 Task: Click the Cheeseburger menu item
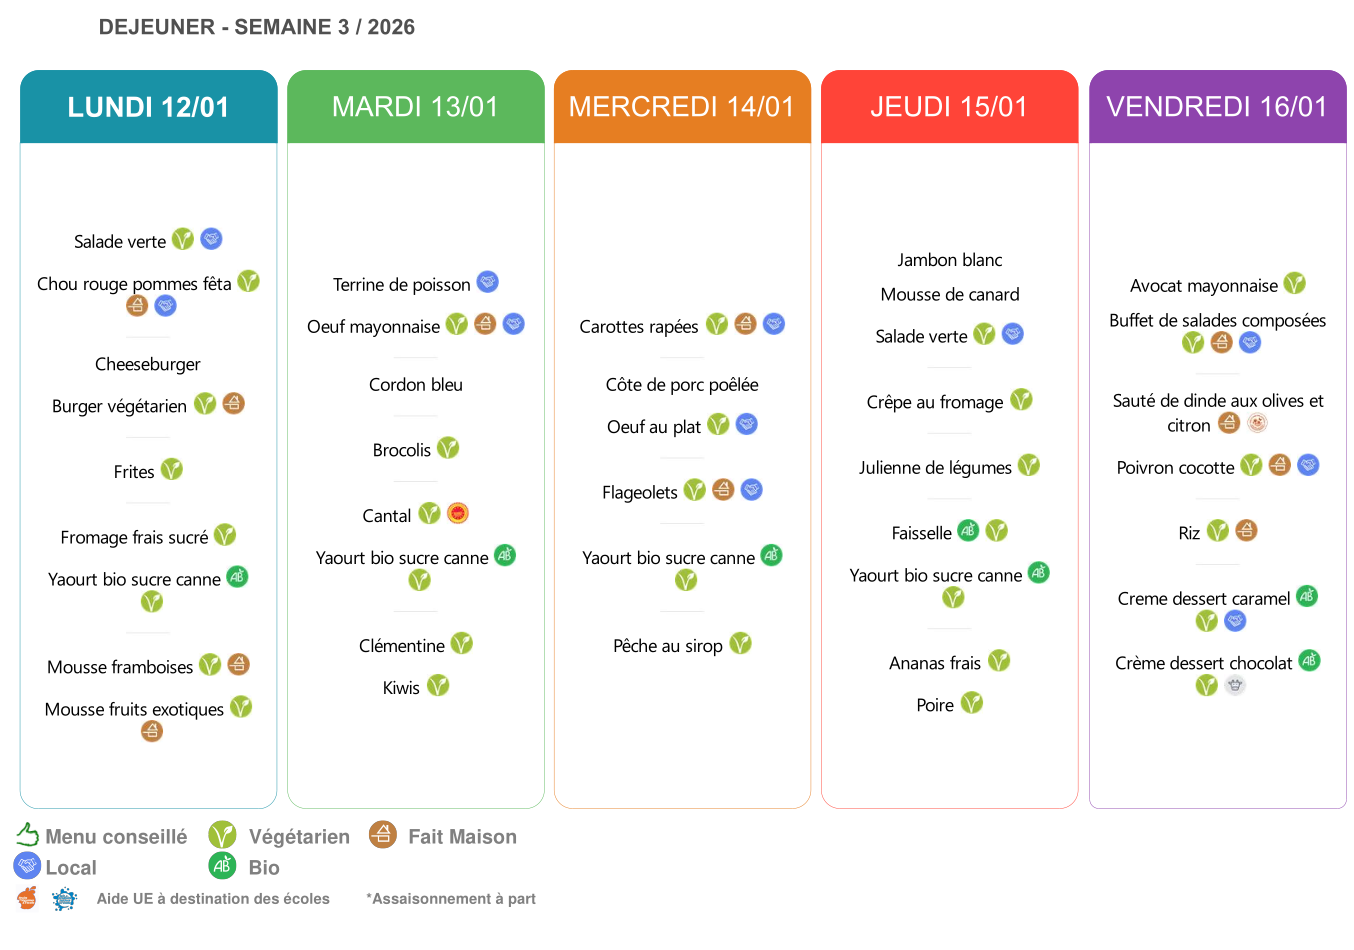[x=148, y=364]
